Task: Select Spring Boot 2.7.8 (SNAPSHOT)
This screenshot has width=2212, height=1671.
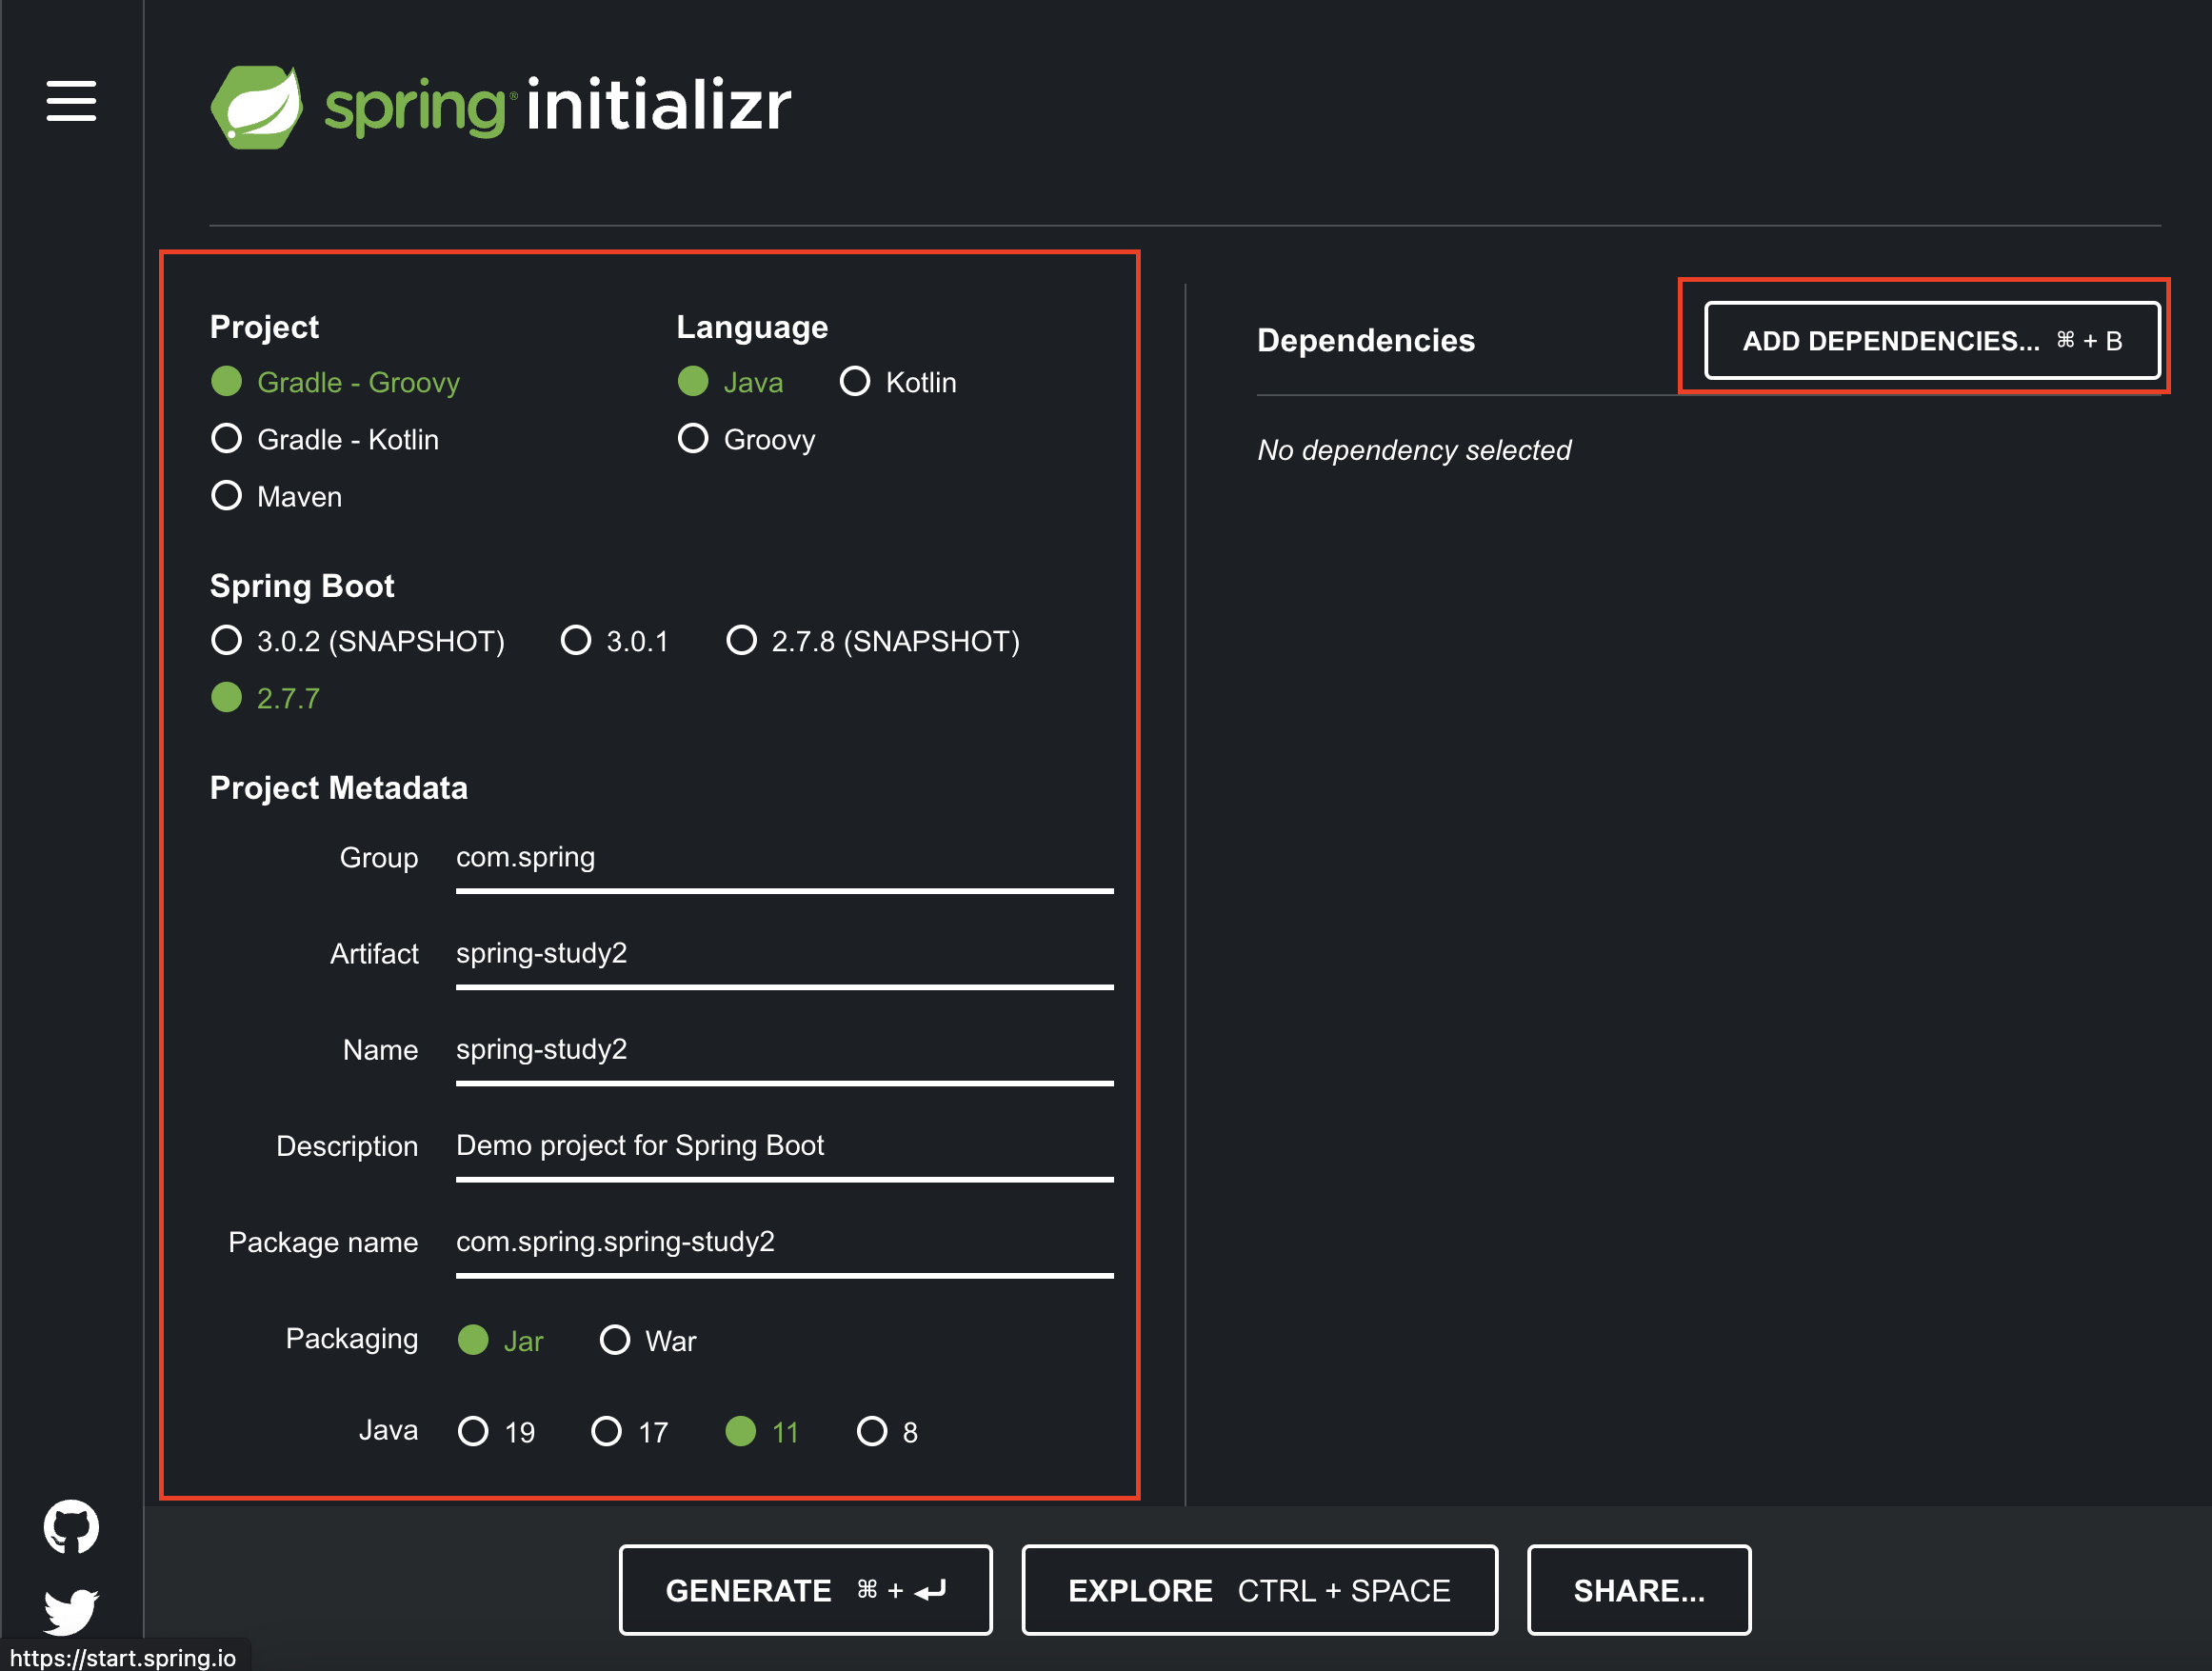Action: click(742, 641)
